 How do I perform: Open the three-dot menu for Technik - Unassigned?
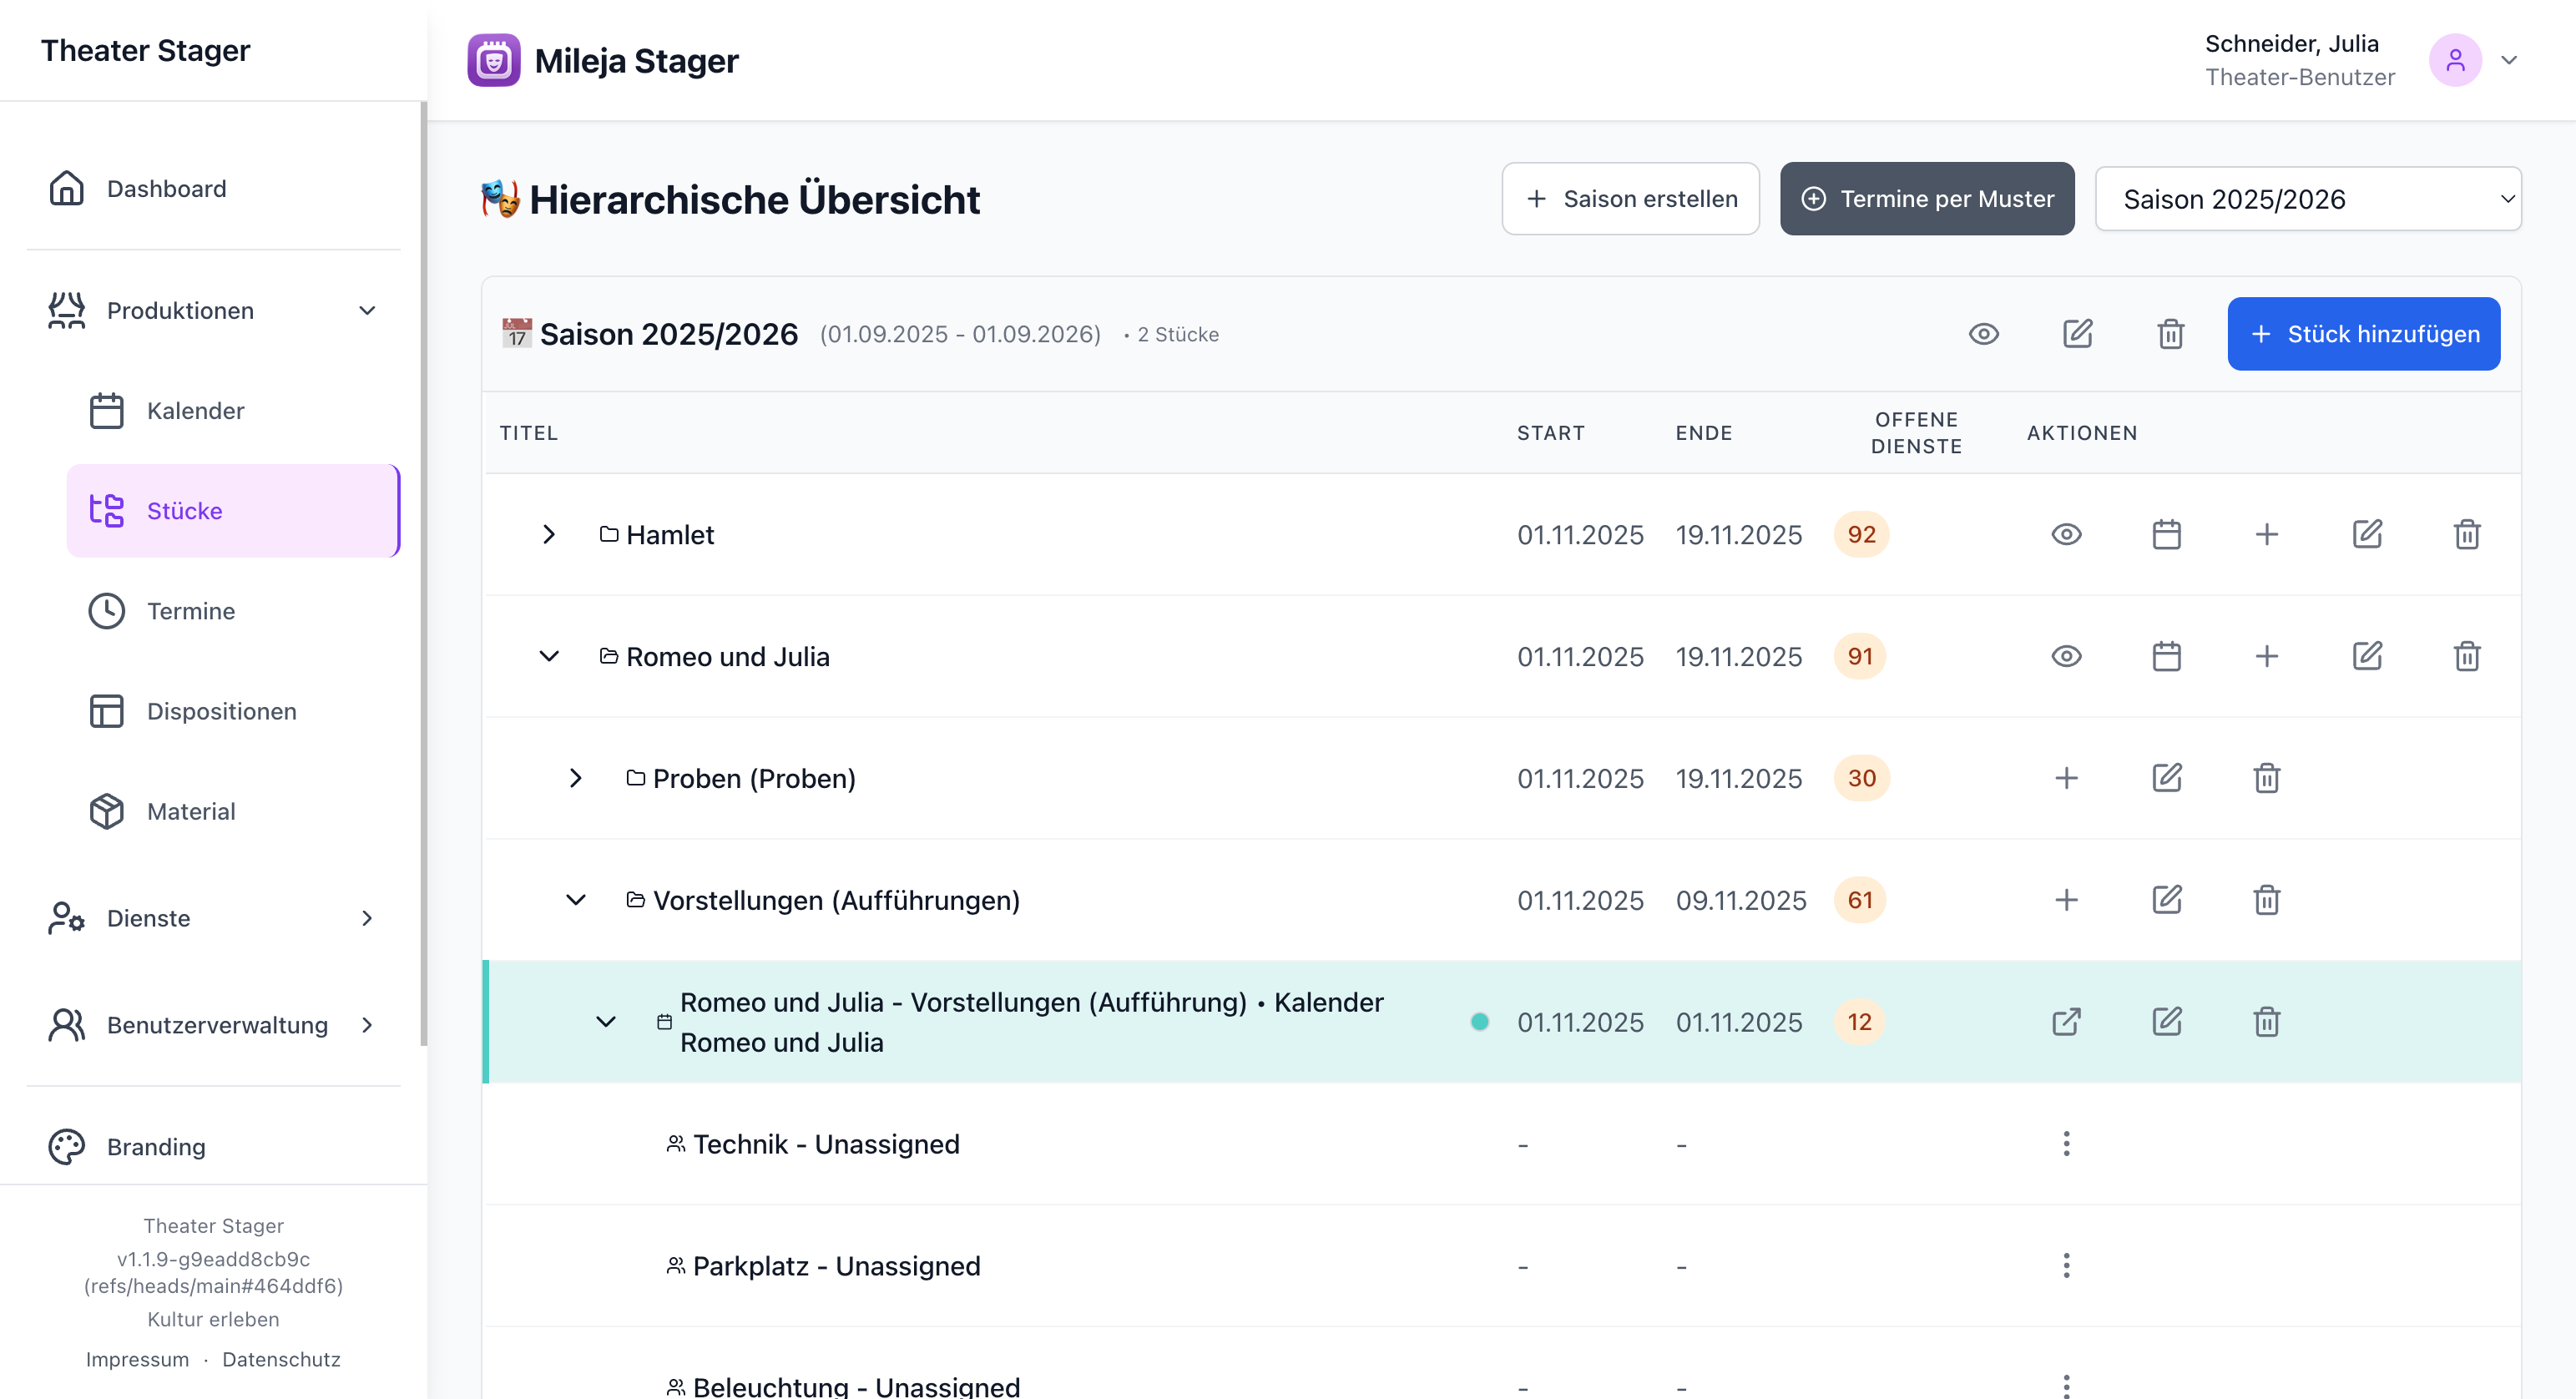point(2066,1143)
